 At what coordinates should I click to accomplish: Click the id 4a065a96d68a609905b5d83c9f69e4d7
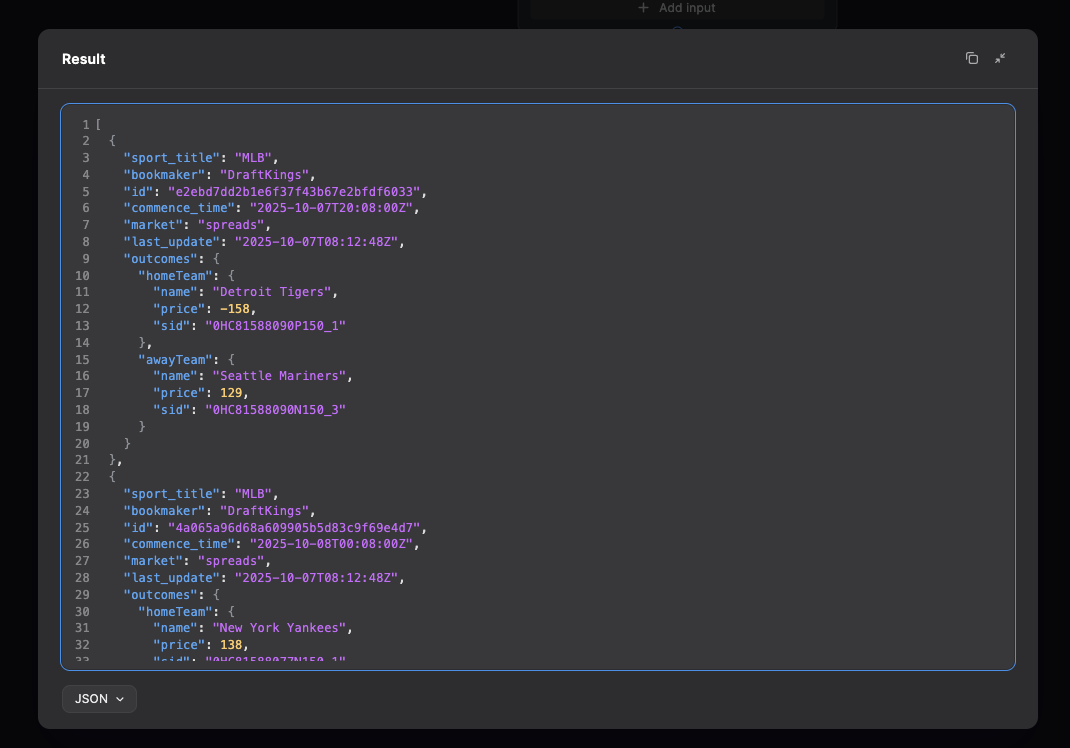[x=294, y=528]
